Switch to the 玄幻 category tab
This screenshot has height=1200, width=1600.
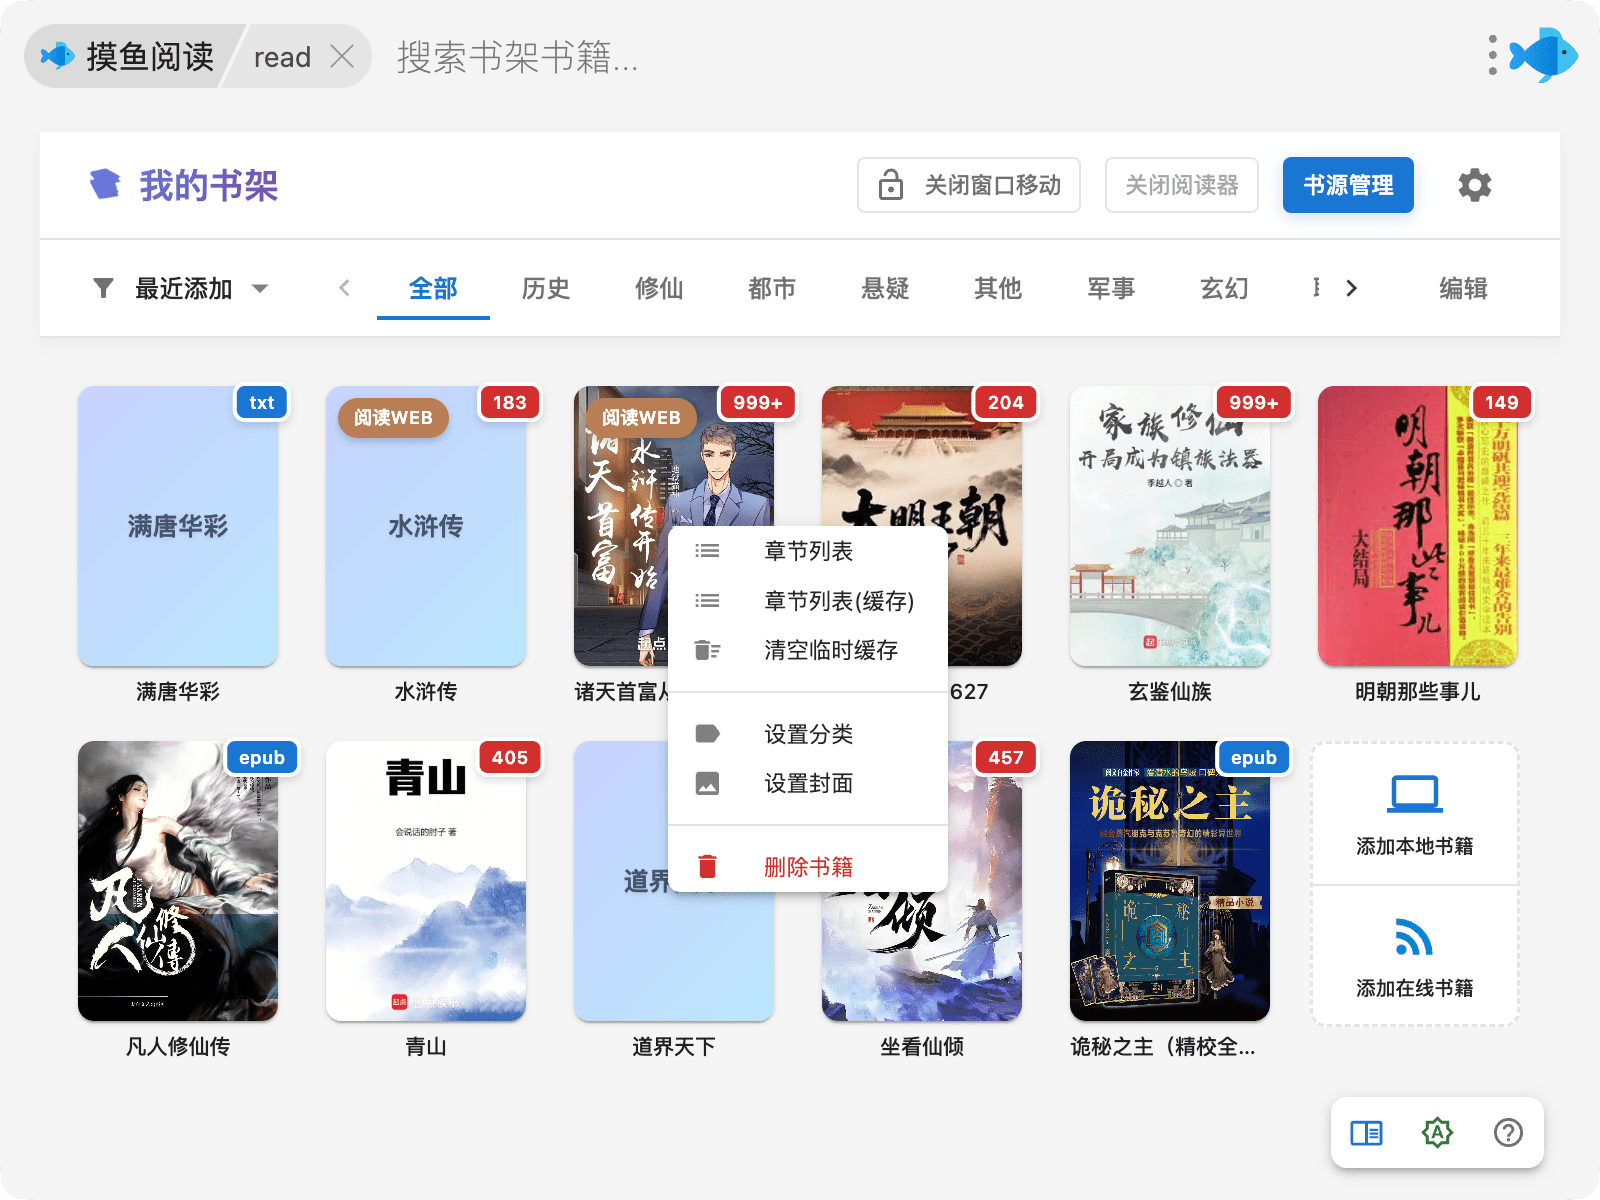click(1224, 289)
